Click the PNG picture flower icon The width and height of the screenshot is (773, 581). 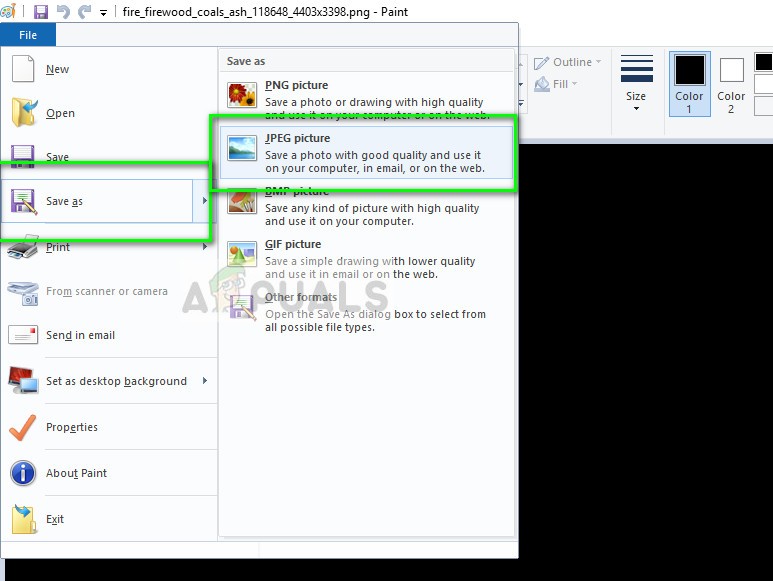coord(242,94)
